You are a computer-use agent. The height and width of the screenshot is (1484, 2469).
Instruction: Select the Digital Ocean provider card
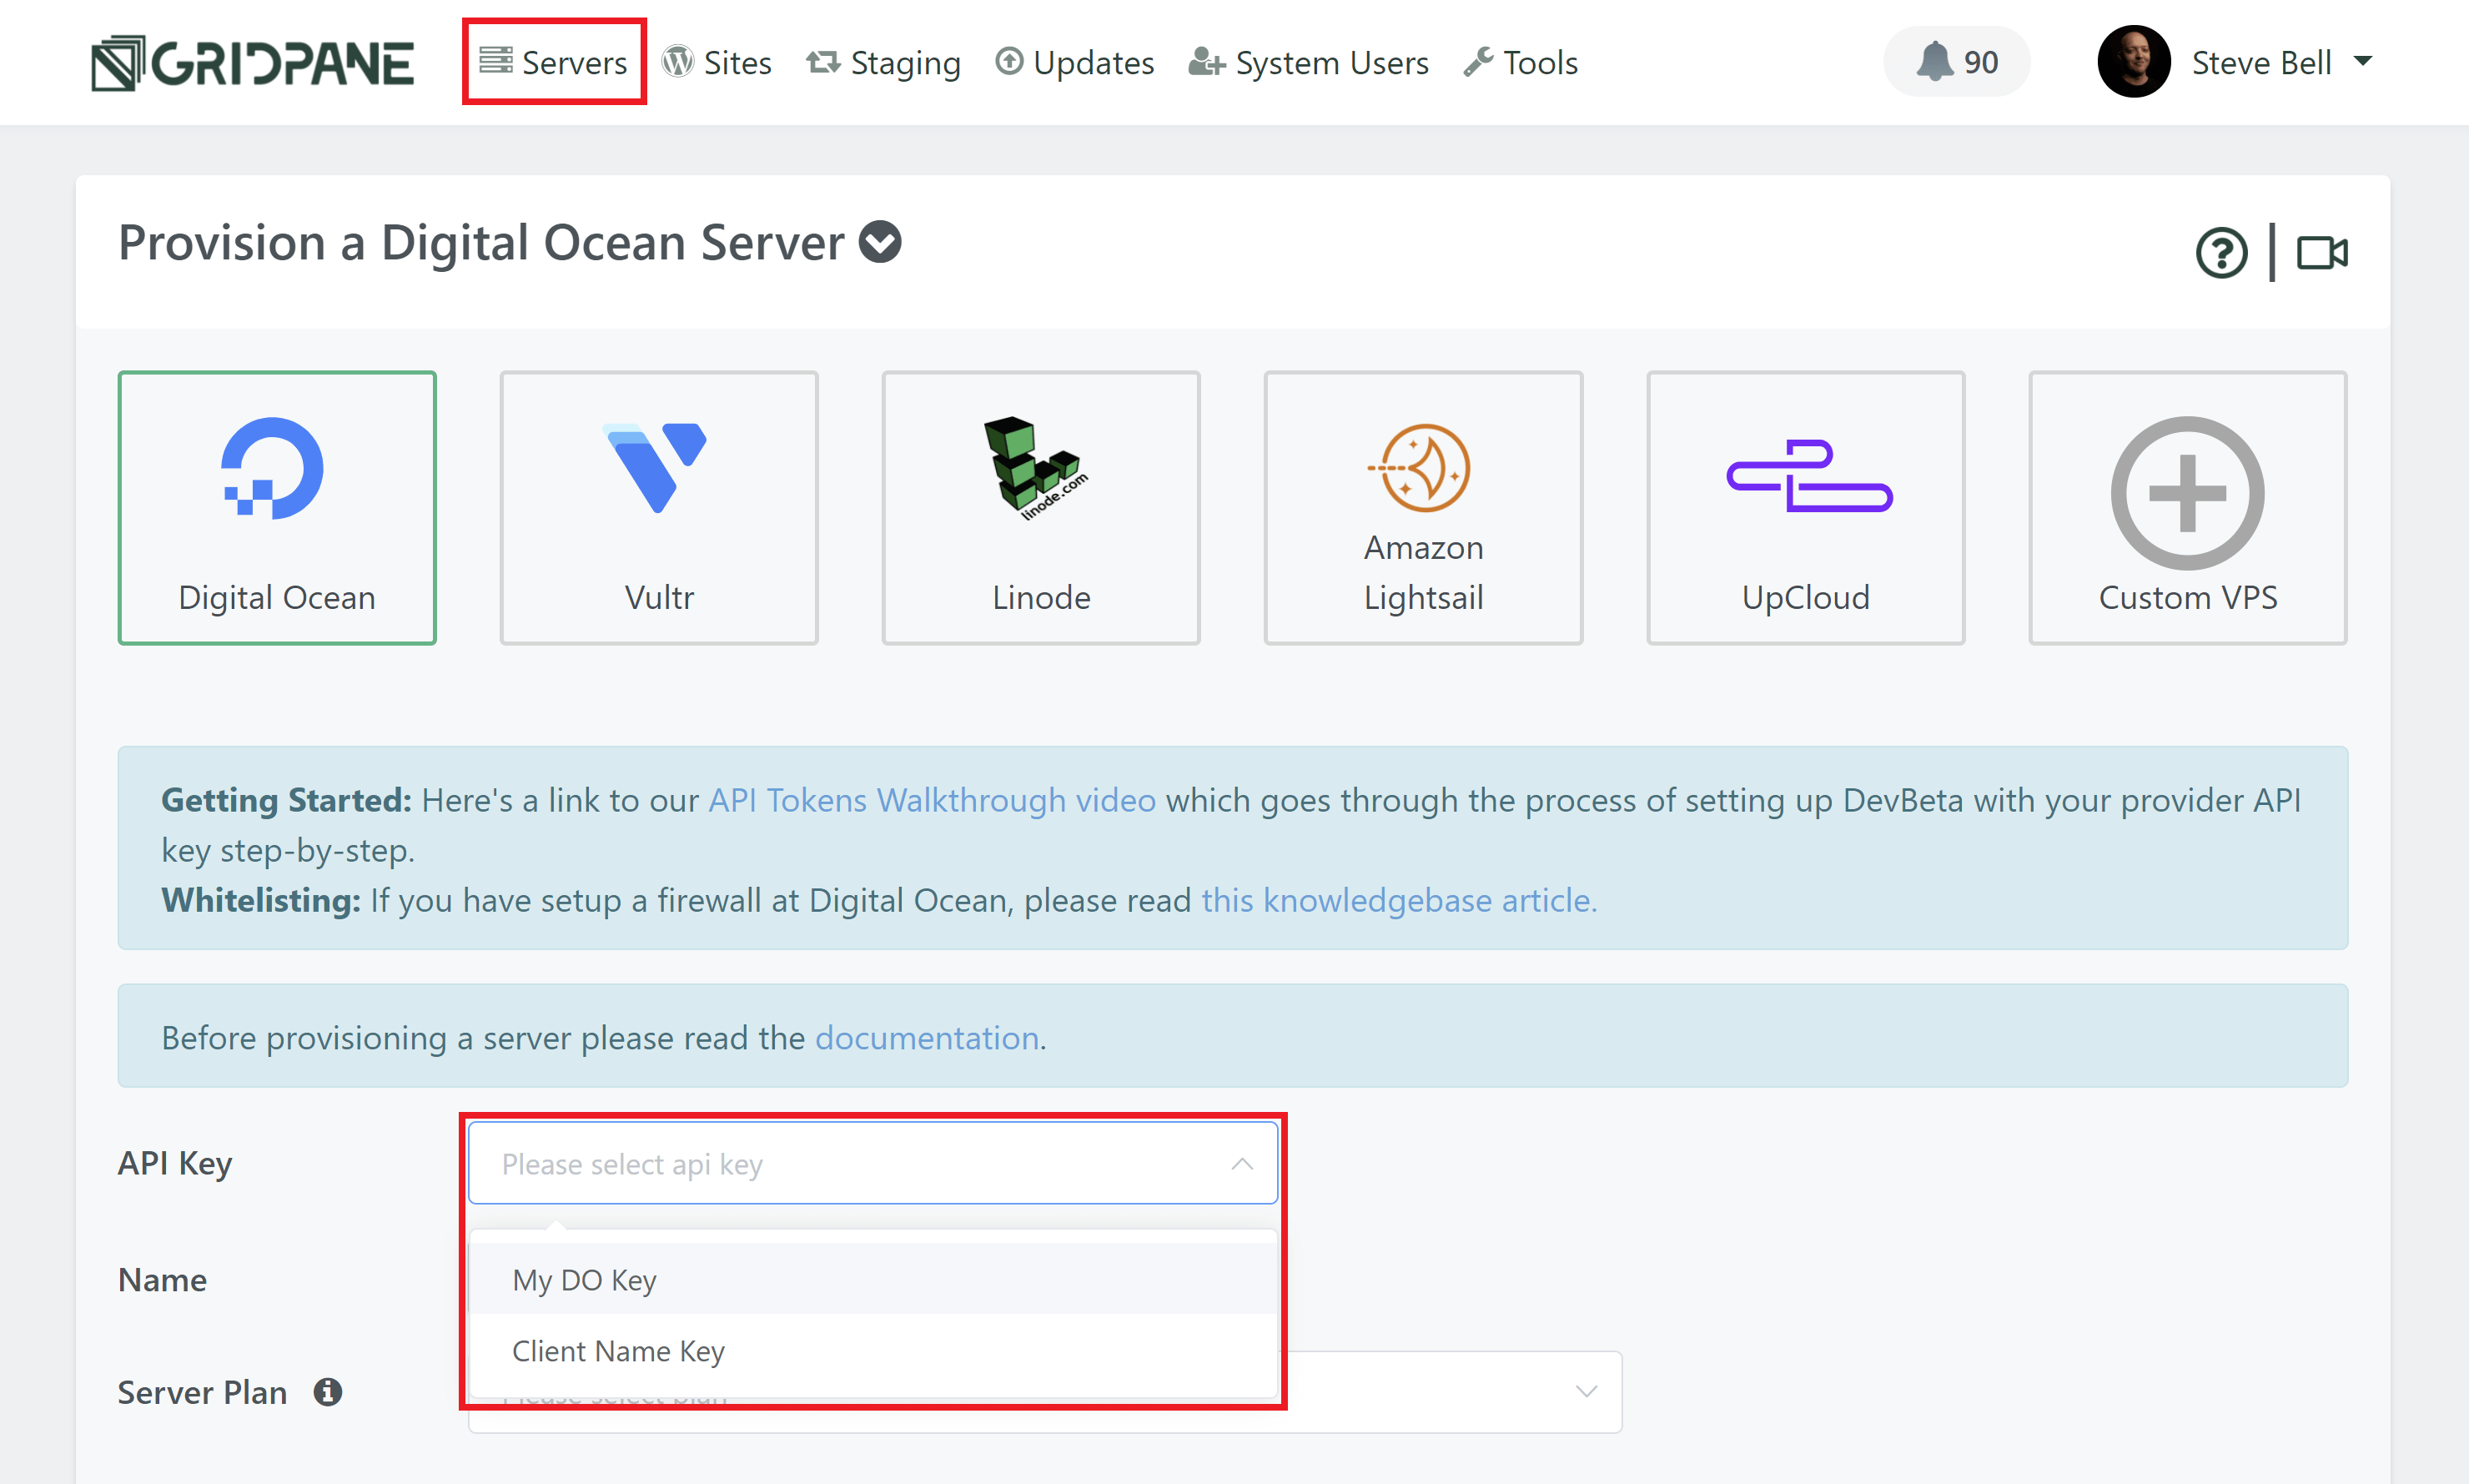(x=277, y=508)
